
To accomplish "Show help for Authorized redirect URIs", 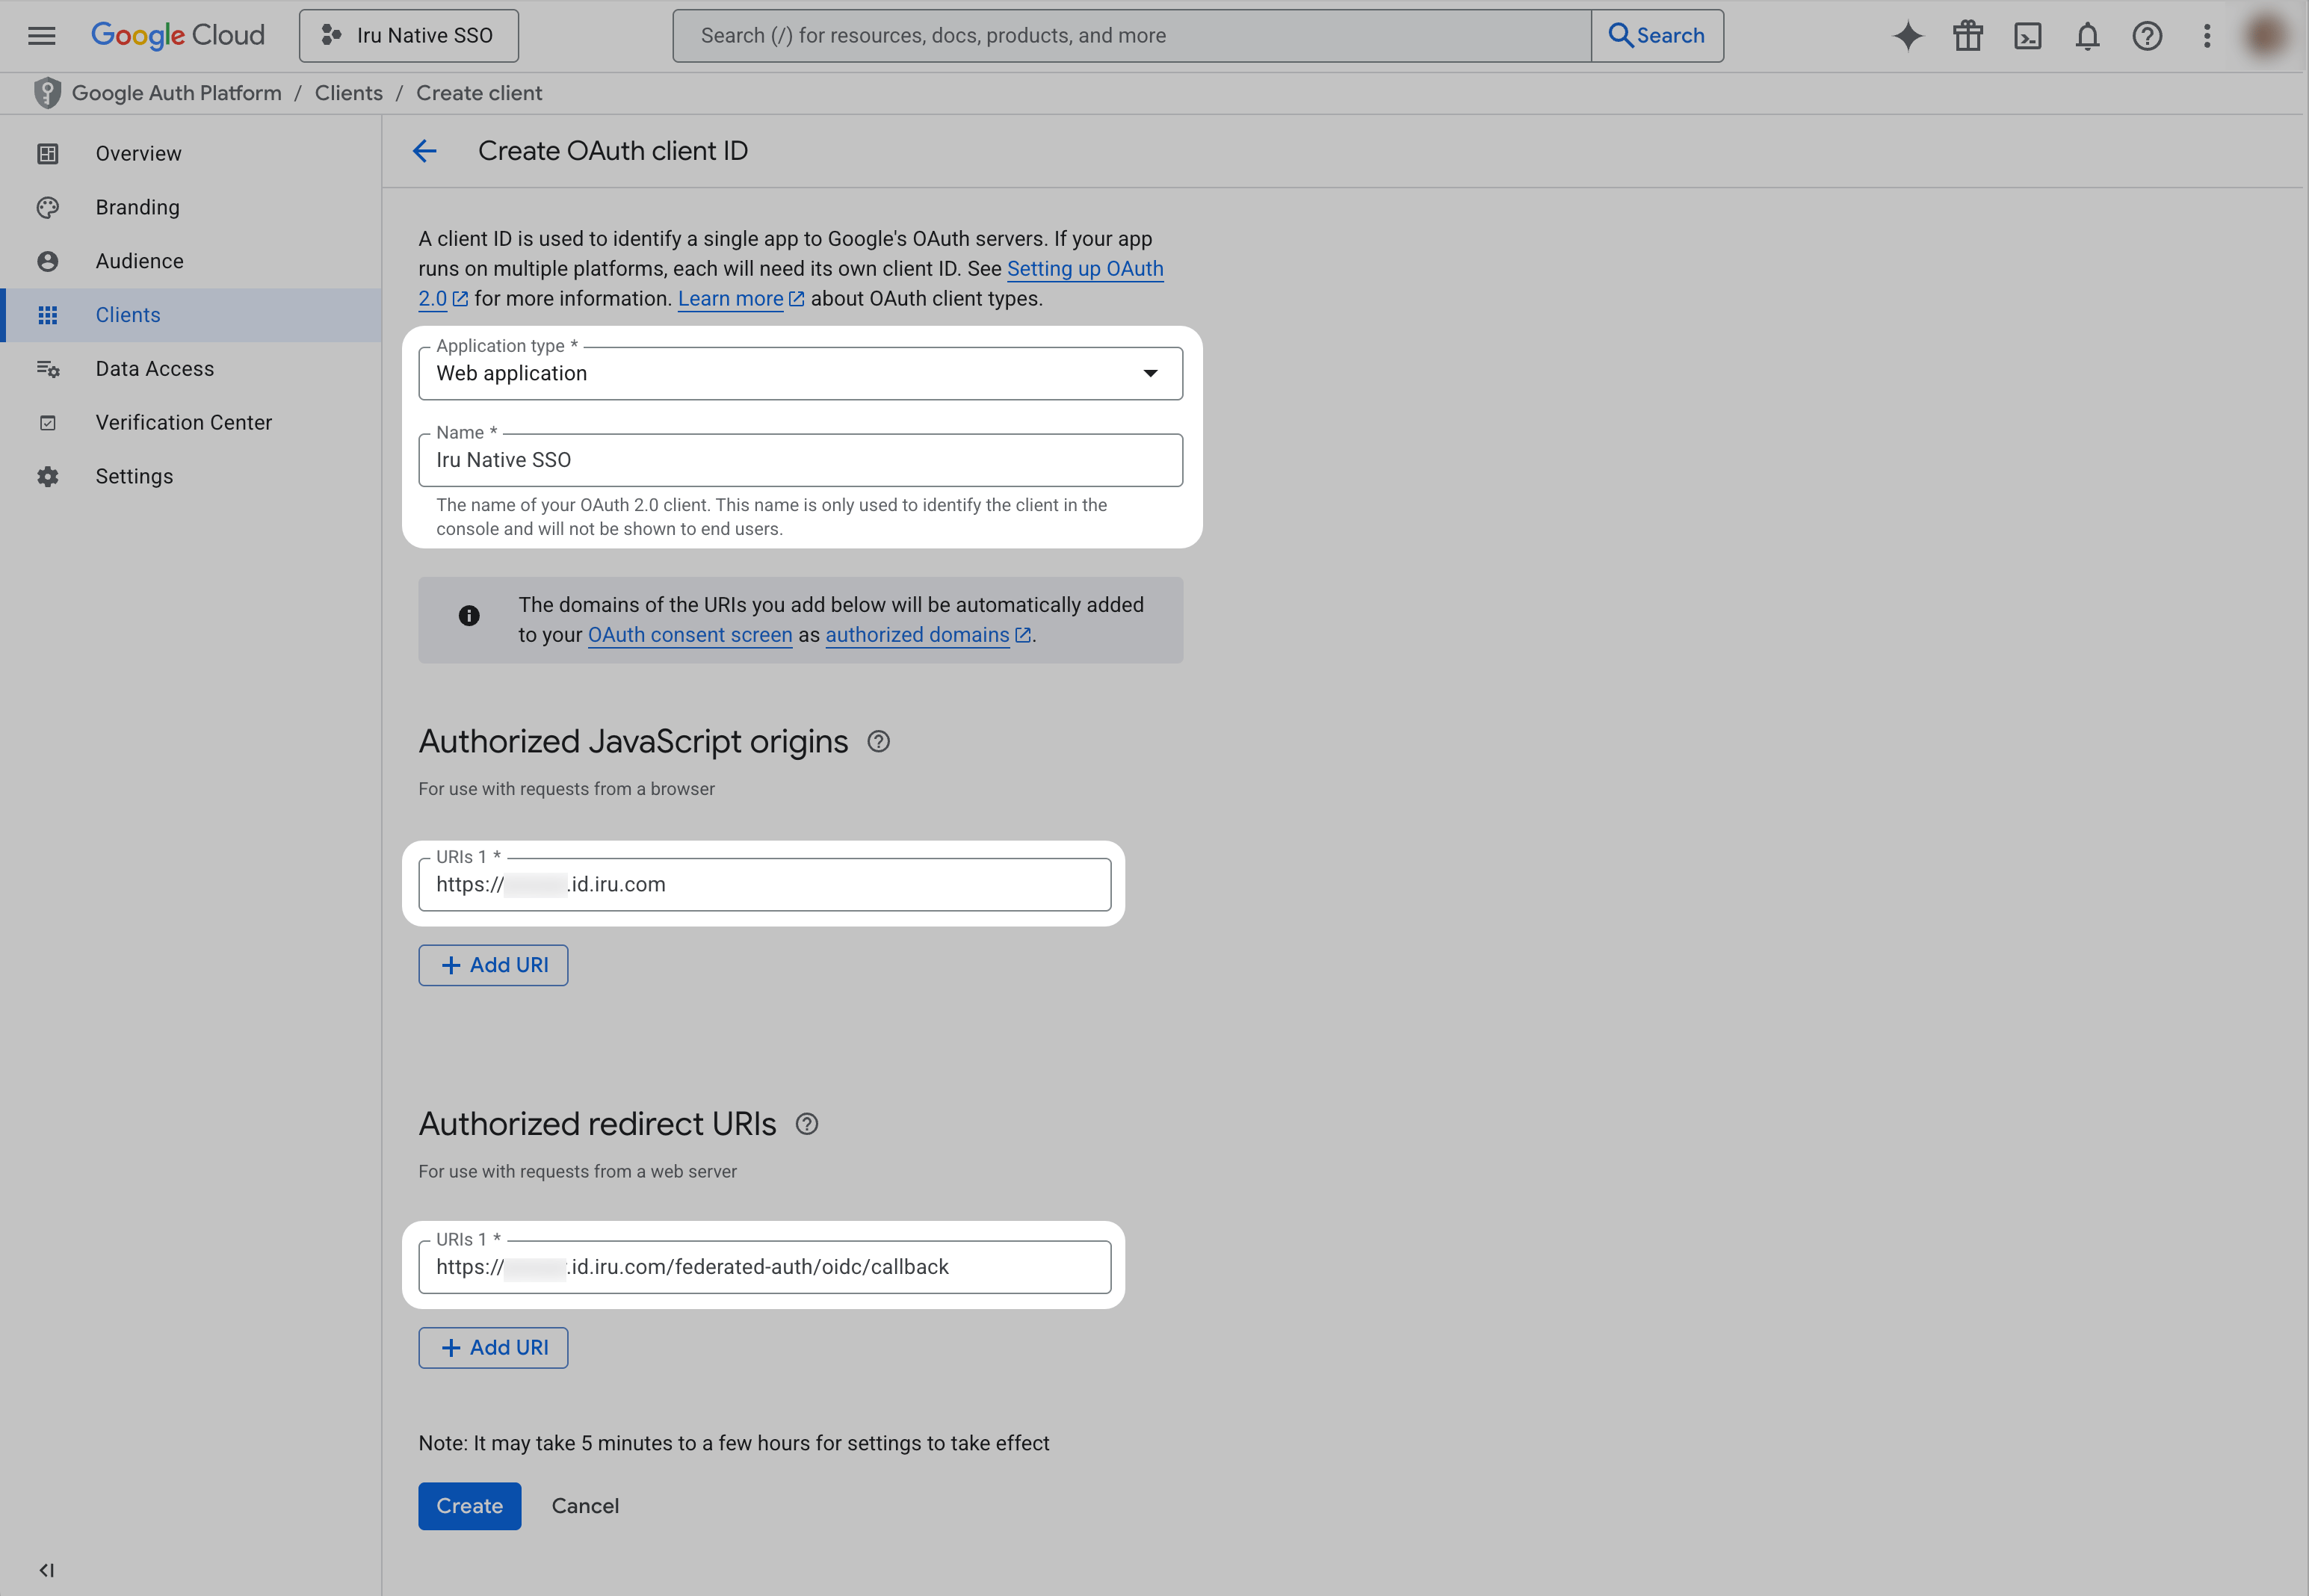I will pos(806,1125).
